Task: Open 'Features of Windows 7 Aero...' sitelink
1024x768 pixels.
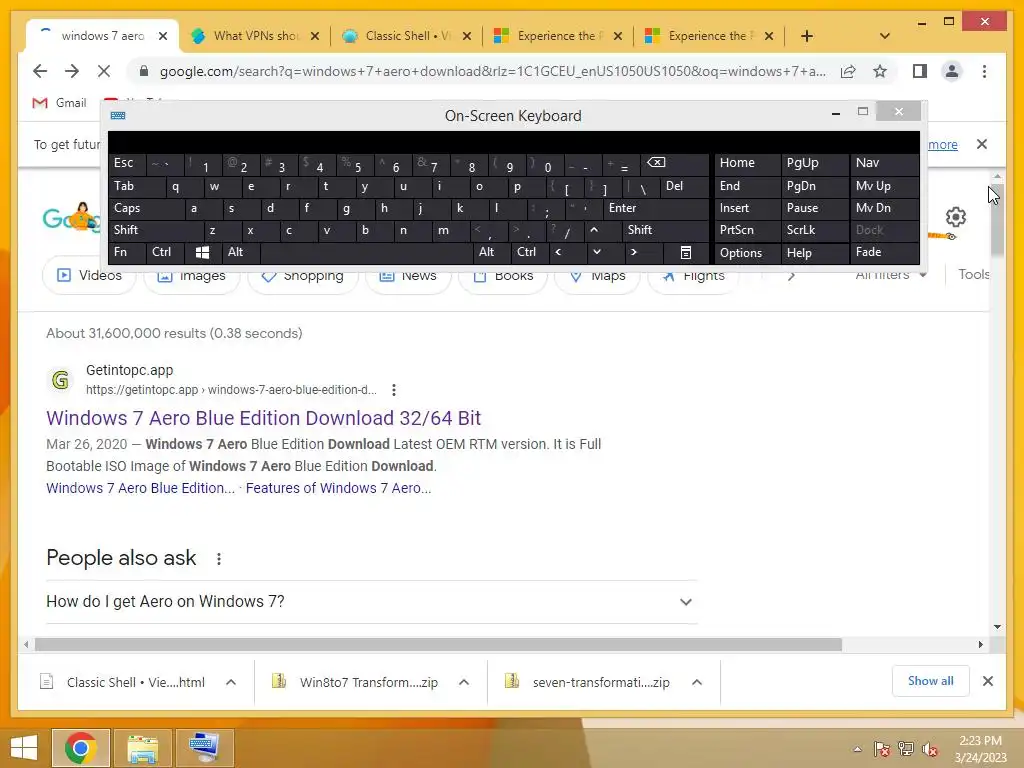Action: pos(338,488)
